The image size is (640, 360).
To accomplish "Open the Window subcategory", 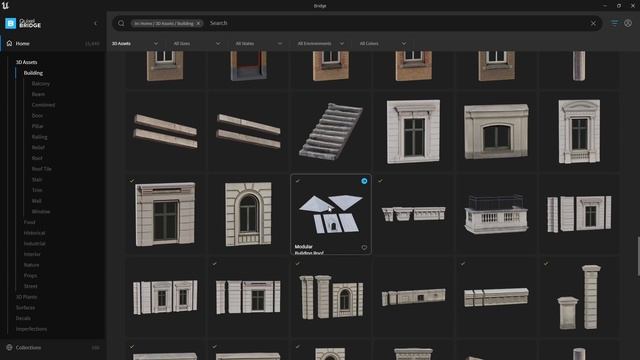I will point(41,211).
